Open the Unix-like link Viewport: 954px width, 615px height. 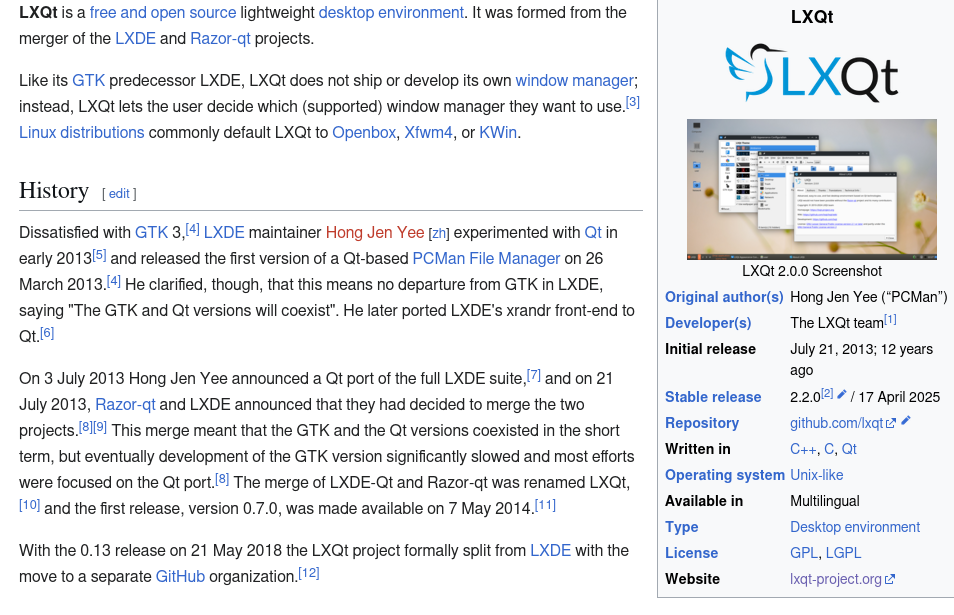(x=816, y=475)
